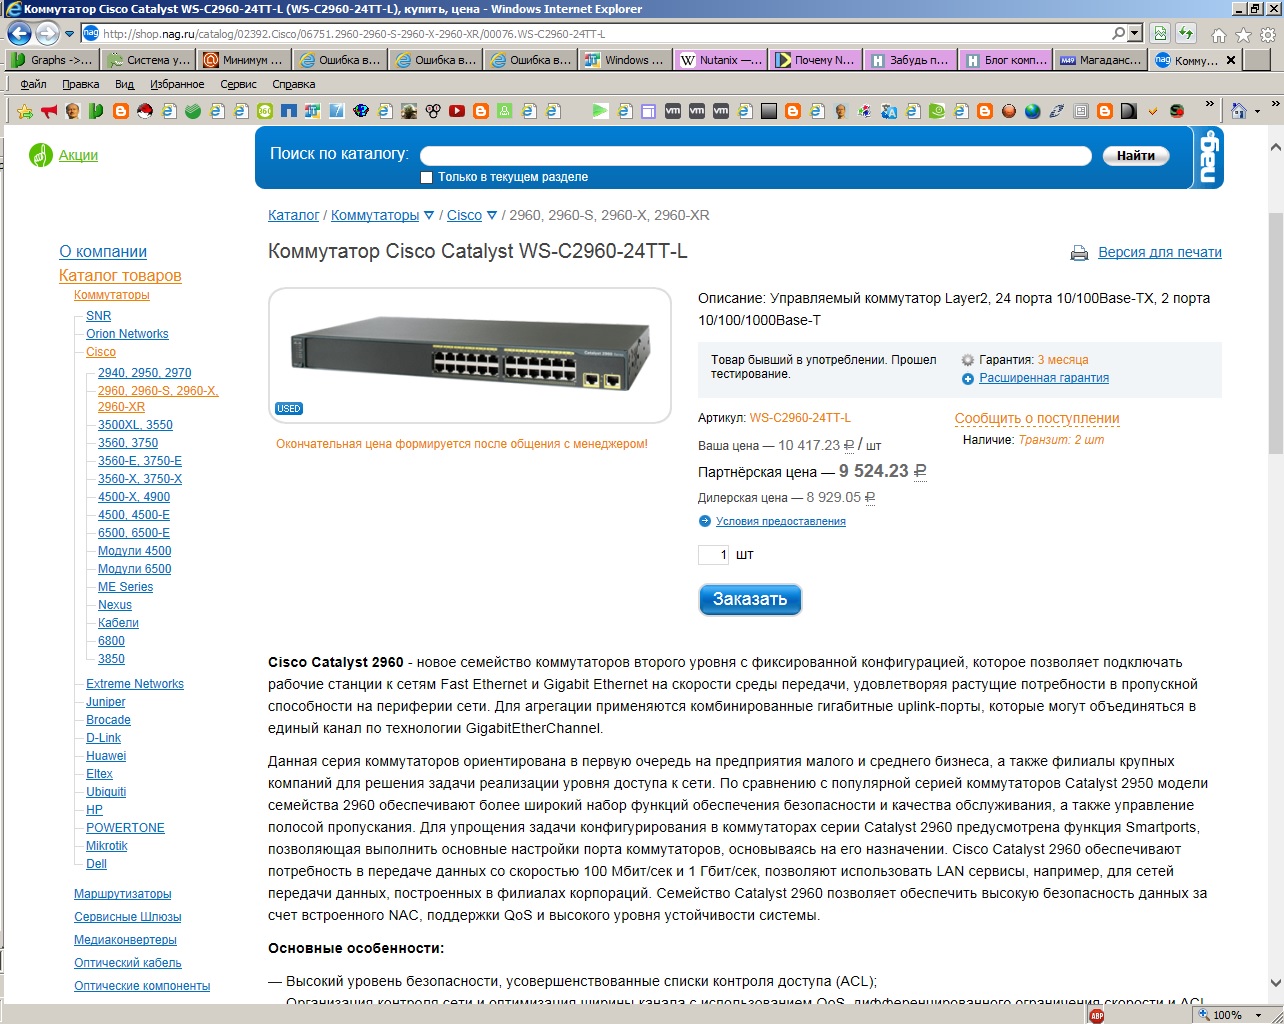This screenshot has height=1024, width=1284.
Task: Click the Add to Favorites bar star icon
Action: click(x=25, y=111)
